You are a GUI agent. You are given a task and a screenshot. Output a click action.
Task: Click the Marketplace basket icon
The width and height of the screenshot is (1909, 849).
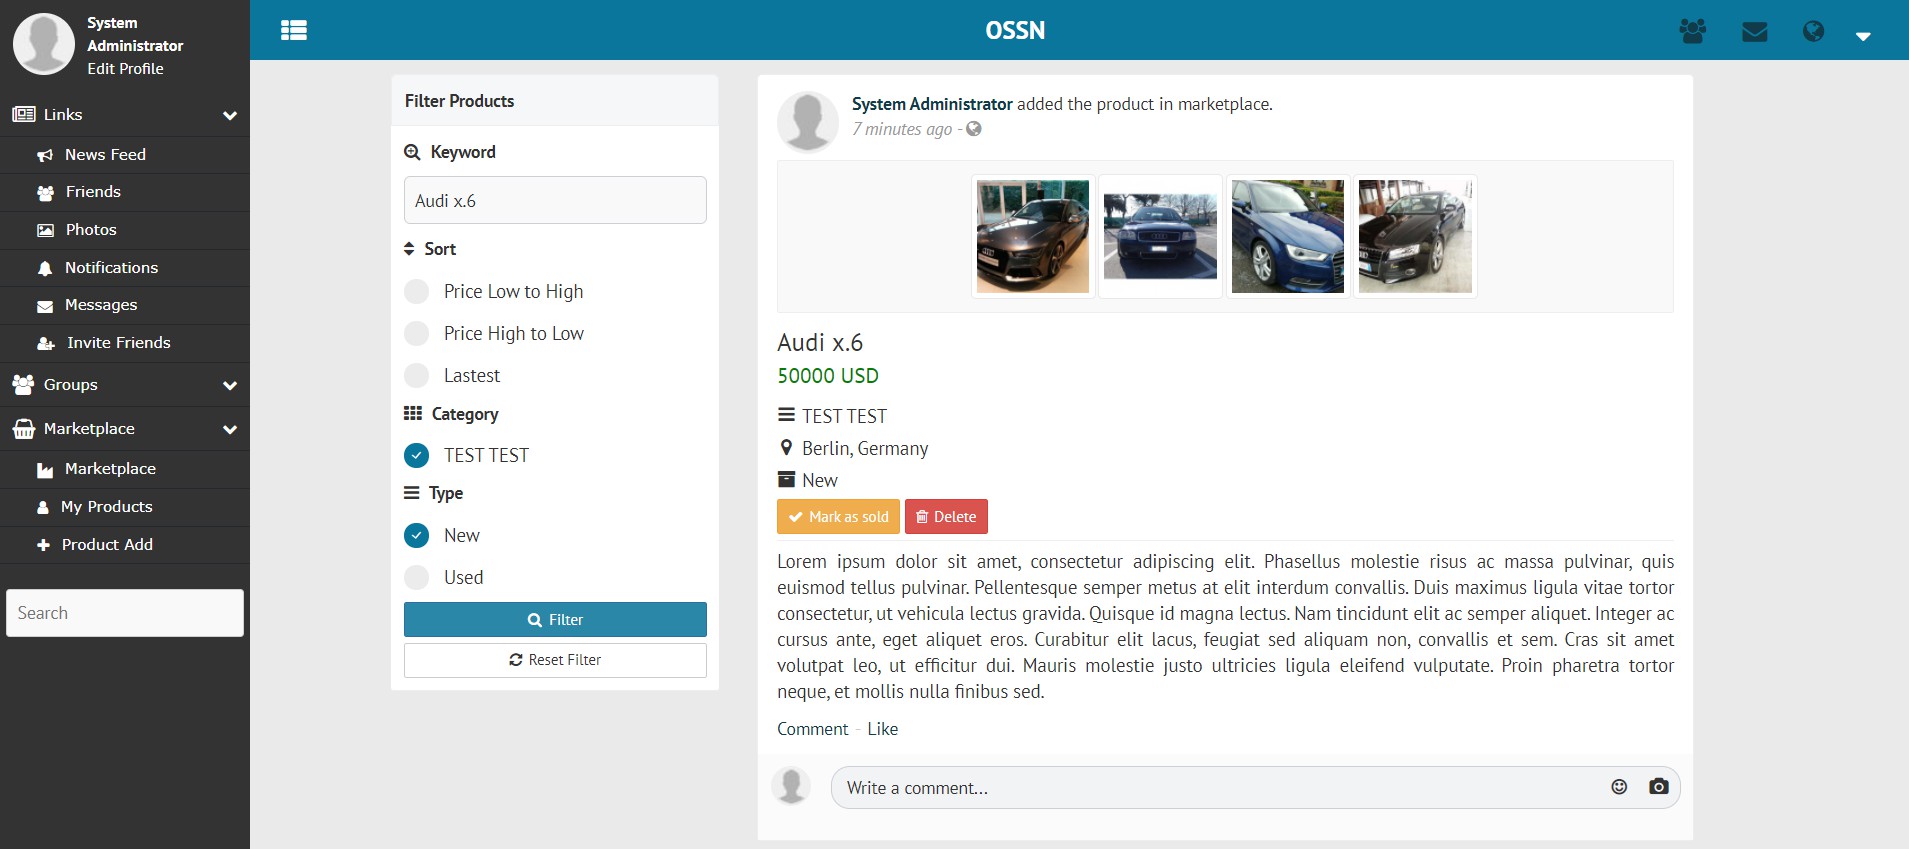[23, 429]
